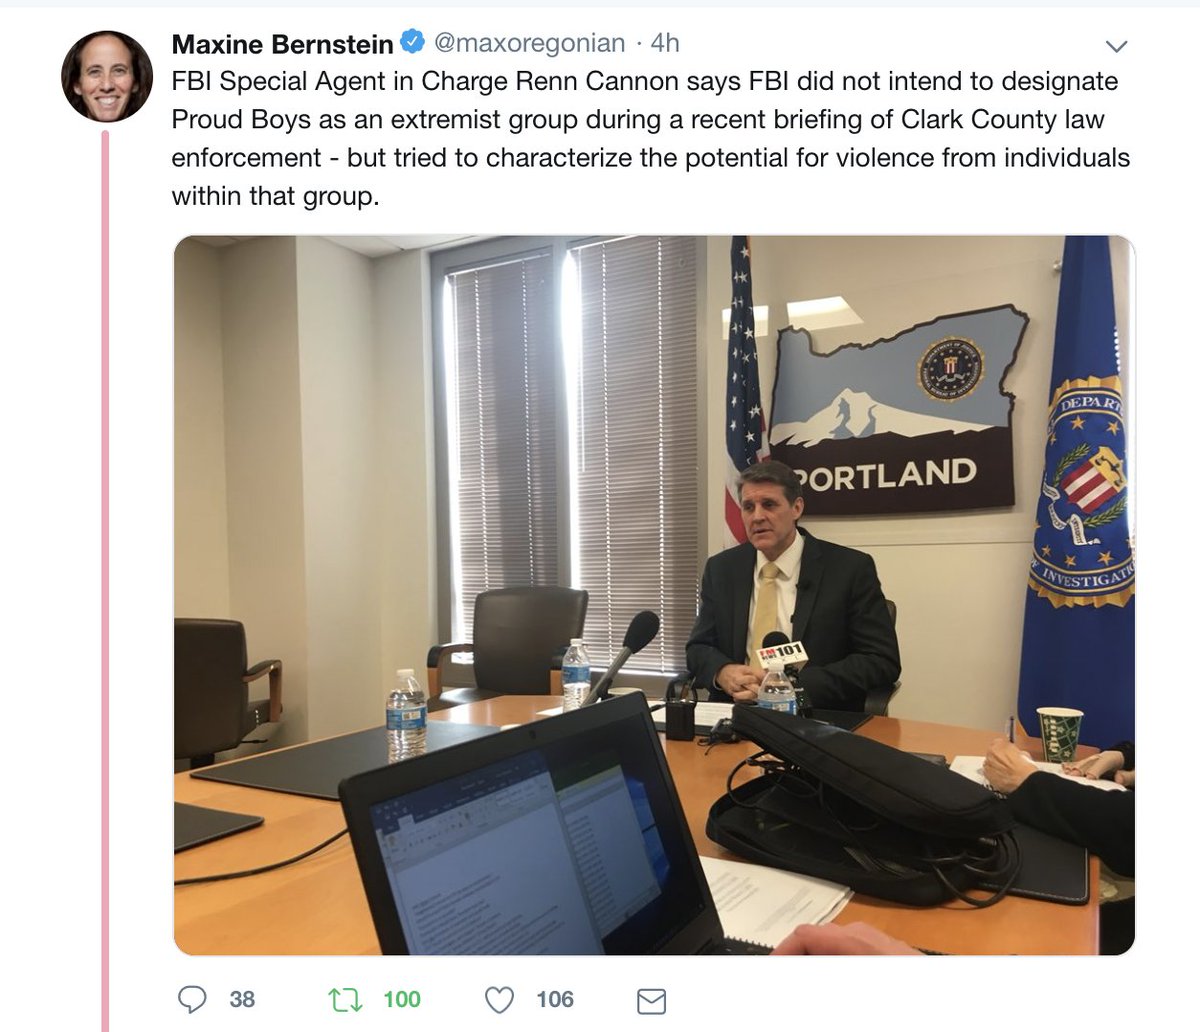Click the man in suit in photo

(x=788, y=590)
